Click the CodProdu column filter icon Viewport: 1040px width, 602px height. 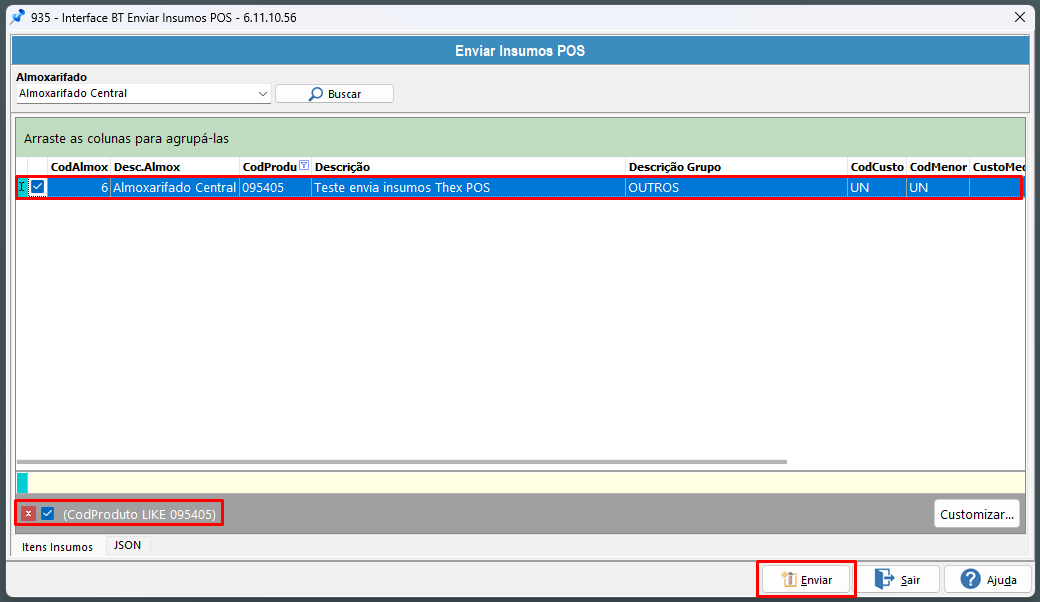tap(304, 166)
